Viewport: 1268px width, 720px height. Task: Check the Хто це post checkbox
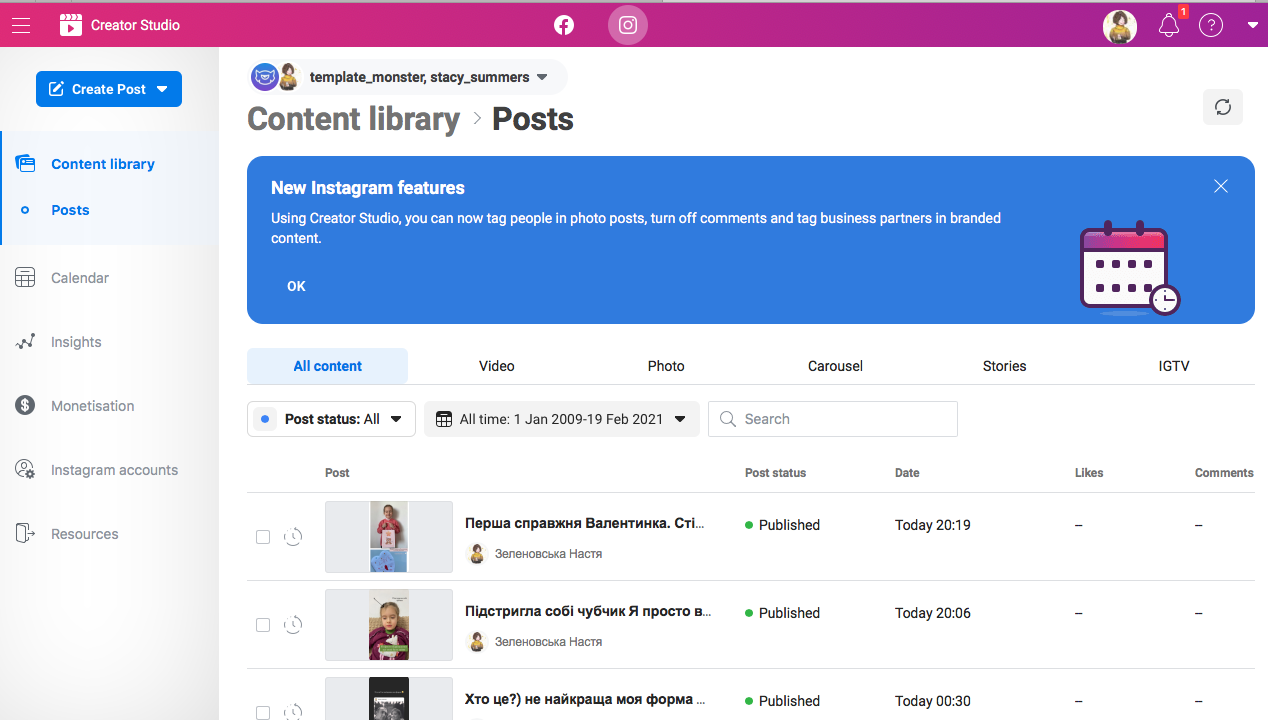(263, 712)
